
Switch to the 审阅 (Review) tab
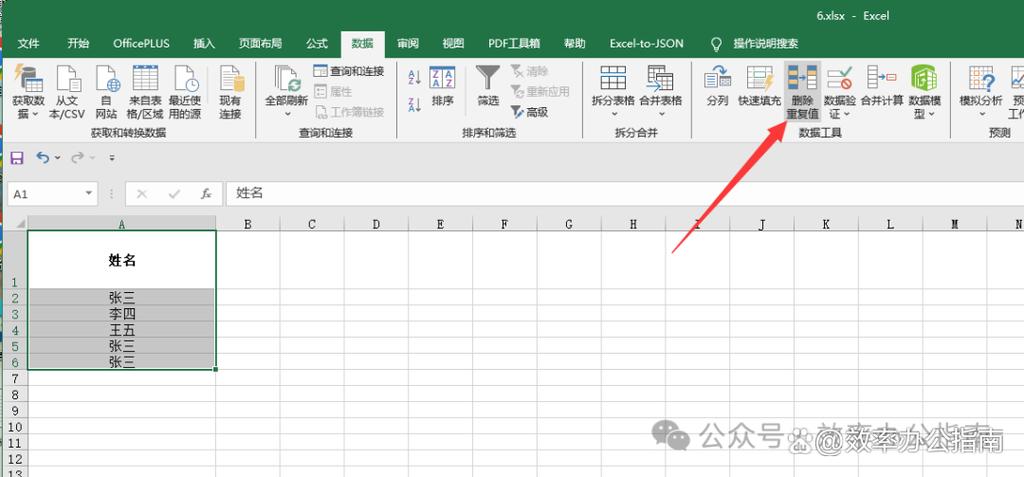pos(408,44)
